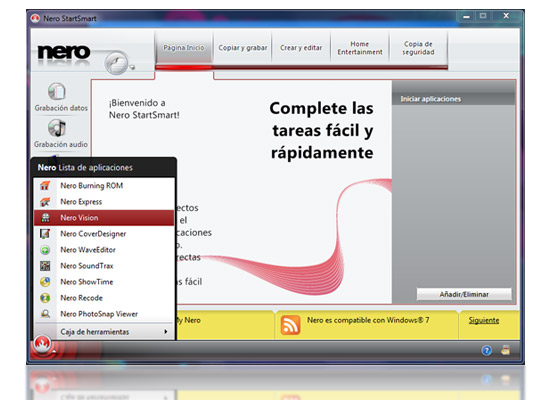
Task: Click the Iniciar aplicaciones panel header
Action: [x=454, y=99]
